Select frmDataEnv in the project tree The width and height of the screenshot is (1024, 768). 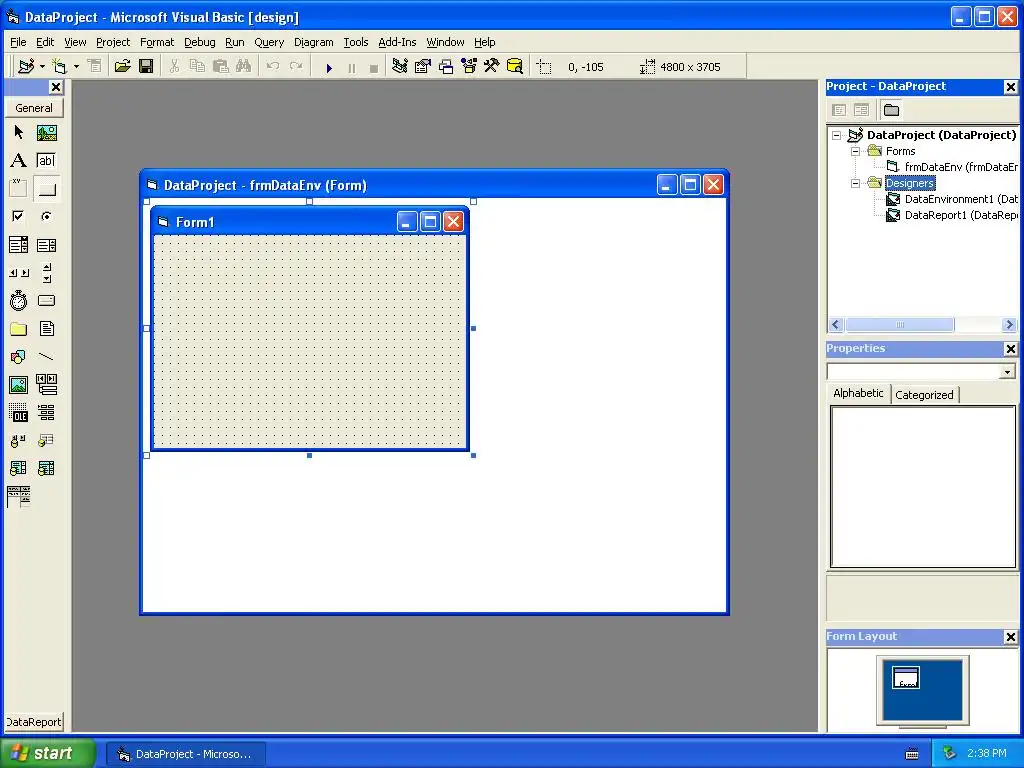point(961,167)
